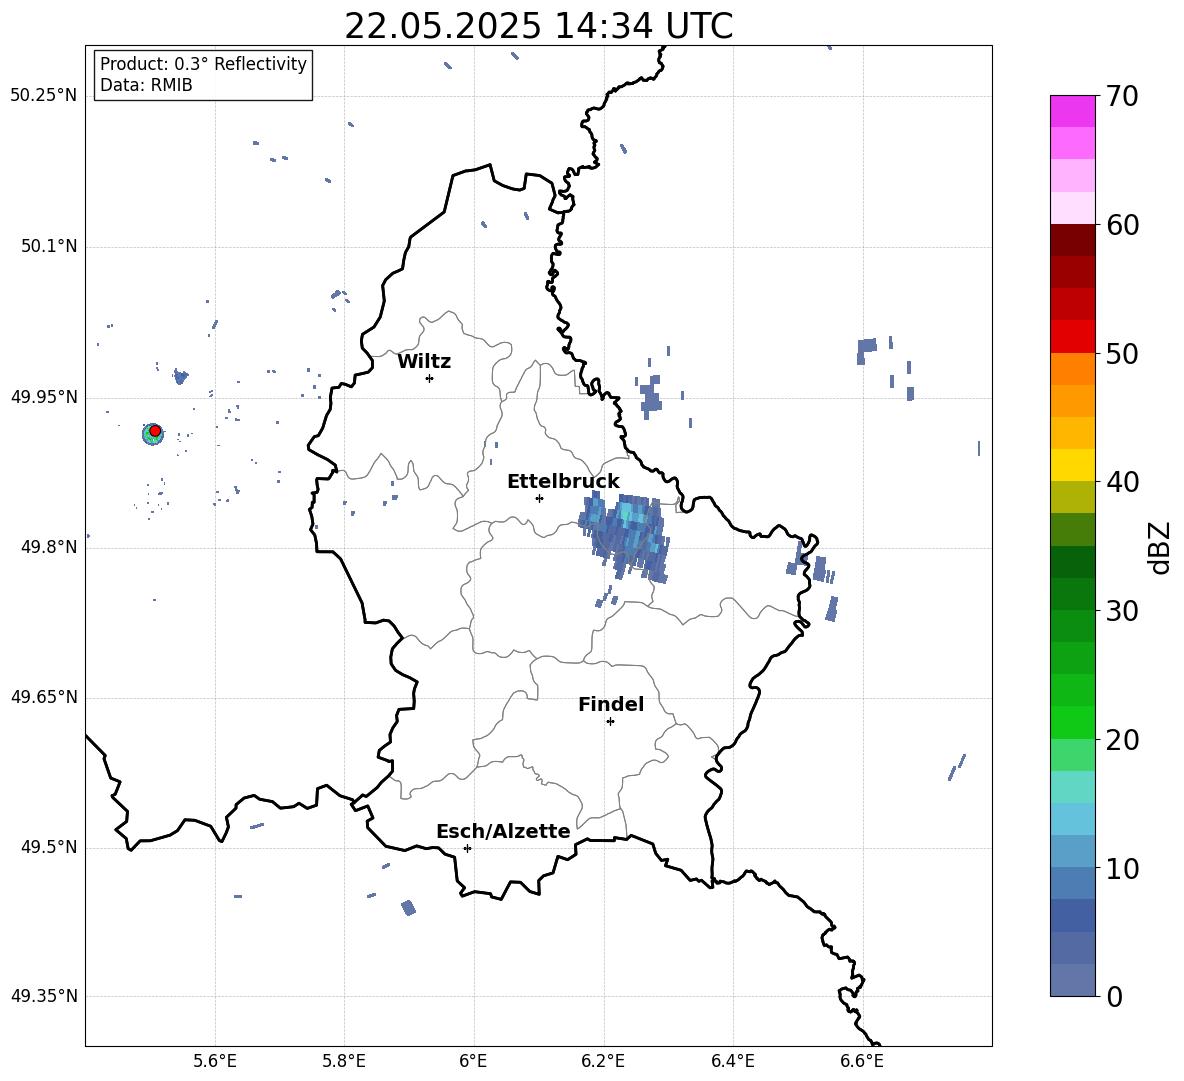Click the 20 tick on colorbar
The height and width of the screenshot is (1081, 1184).
[x=1122, y=740]
